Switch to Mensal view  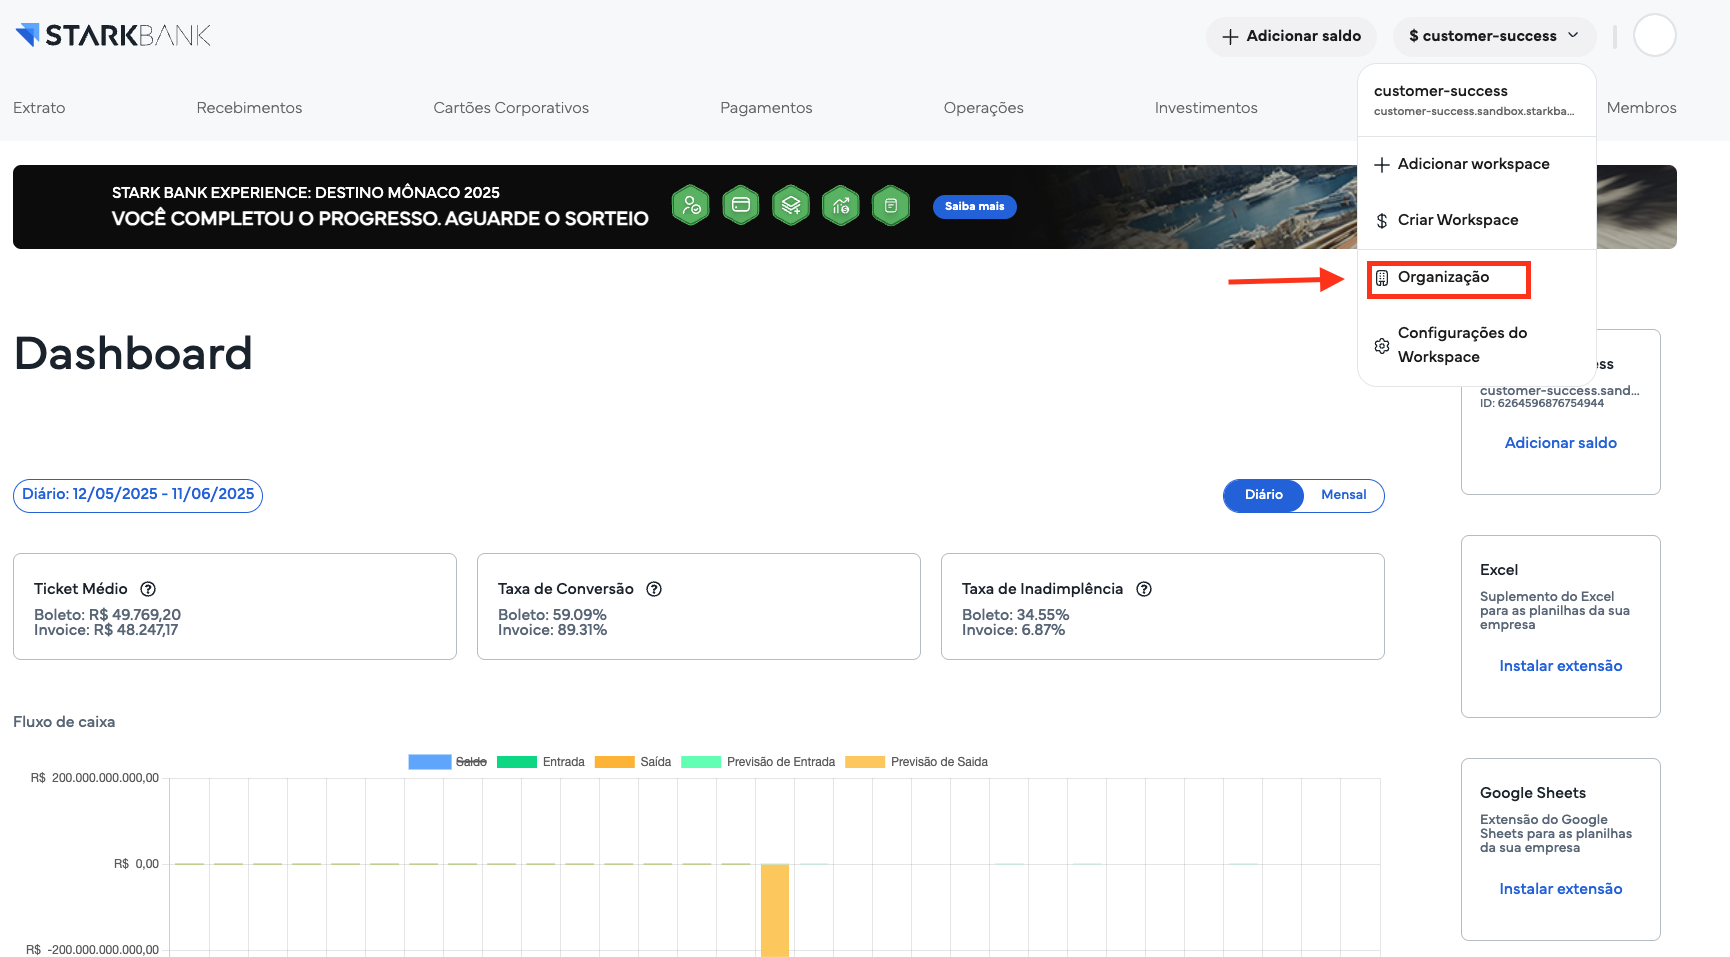(x=1343, y=495)
